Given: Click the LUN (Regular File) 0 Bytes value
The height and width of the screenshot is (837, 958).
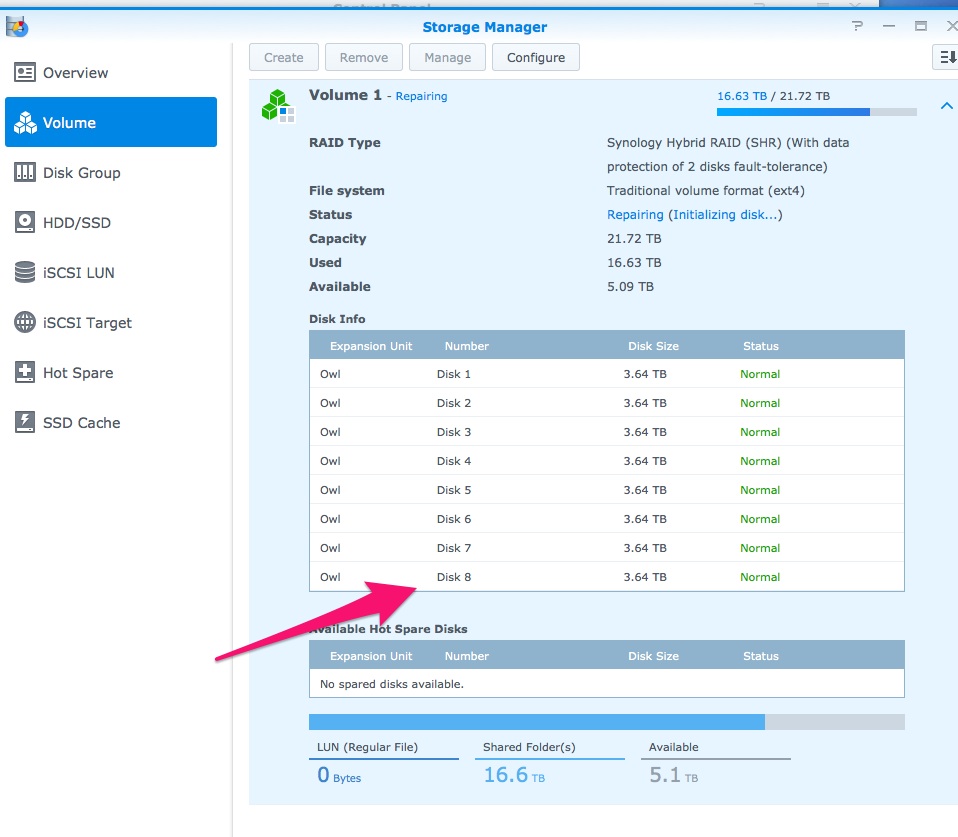Looking at the screenshot, I should (x=339, y=775).
